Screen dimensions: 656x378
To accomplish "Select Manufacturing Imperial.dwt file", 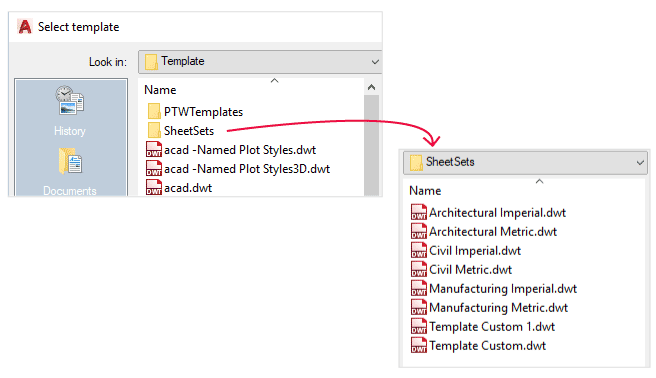I will 503,289.
